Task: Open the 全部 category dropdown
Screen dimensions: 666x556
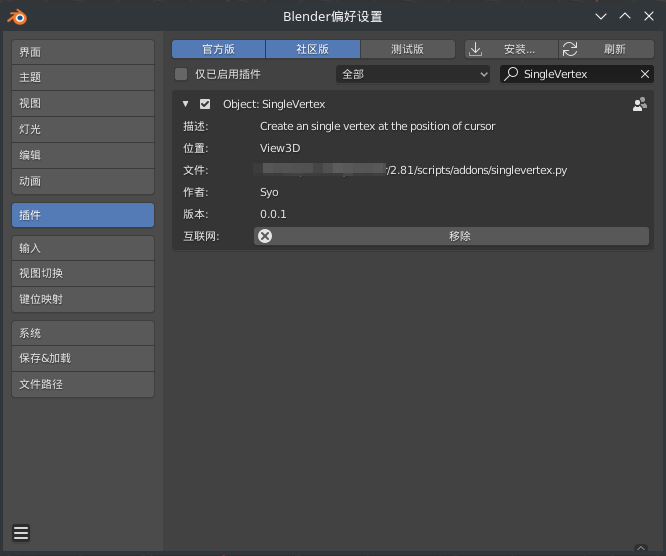Action: click(x=413, y=74)
